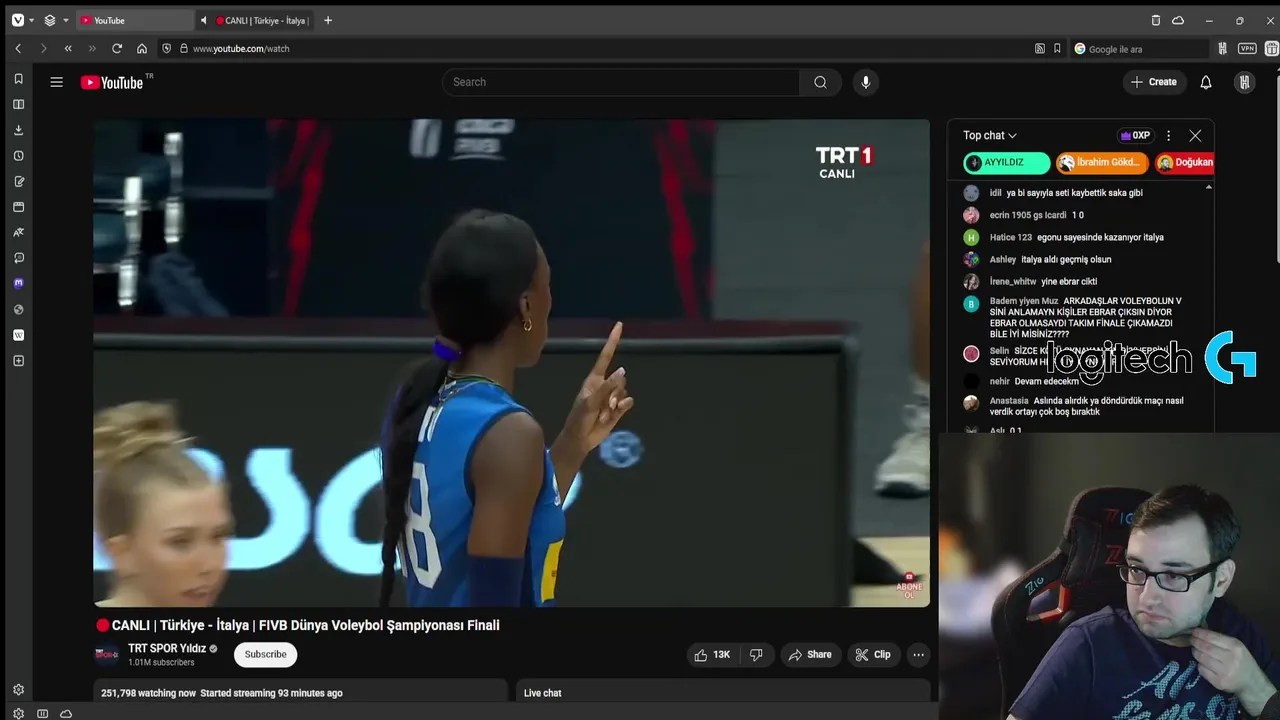Click the rewind history double arrow
This screenshot has width=1280, height=720.
(68, 48)
